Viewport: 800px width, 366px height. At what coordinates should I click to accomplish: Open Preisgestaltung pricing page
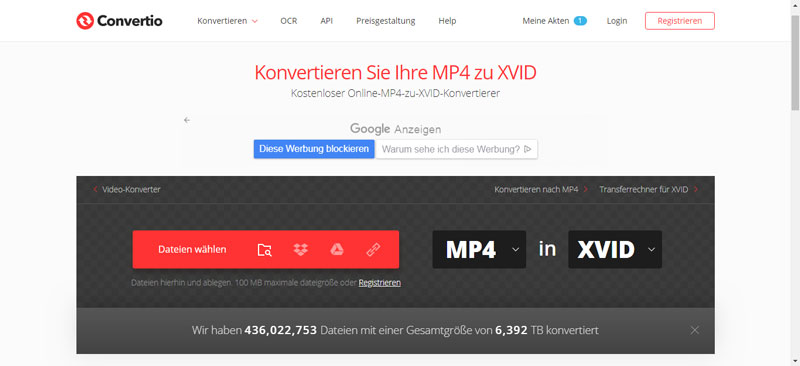[x=386, y=21]
